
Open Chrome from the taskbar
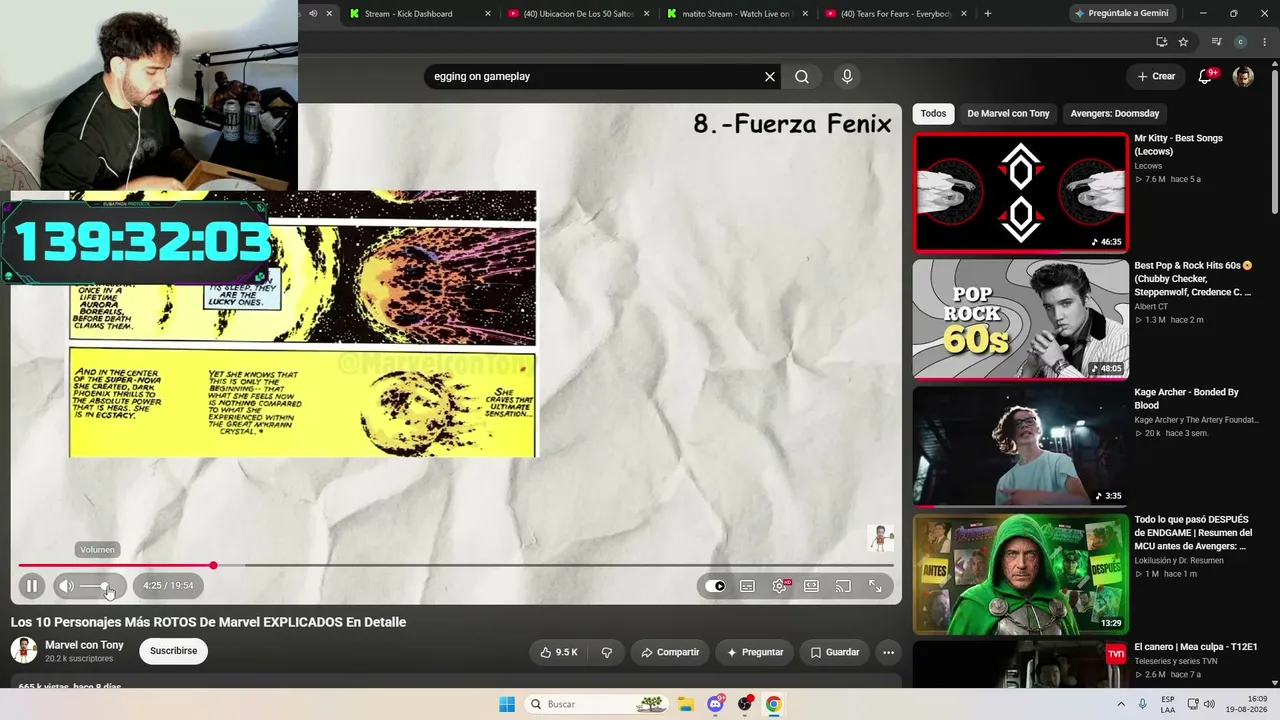tap(773, 704)
